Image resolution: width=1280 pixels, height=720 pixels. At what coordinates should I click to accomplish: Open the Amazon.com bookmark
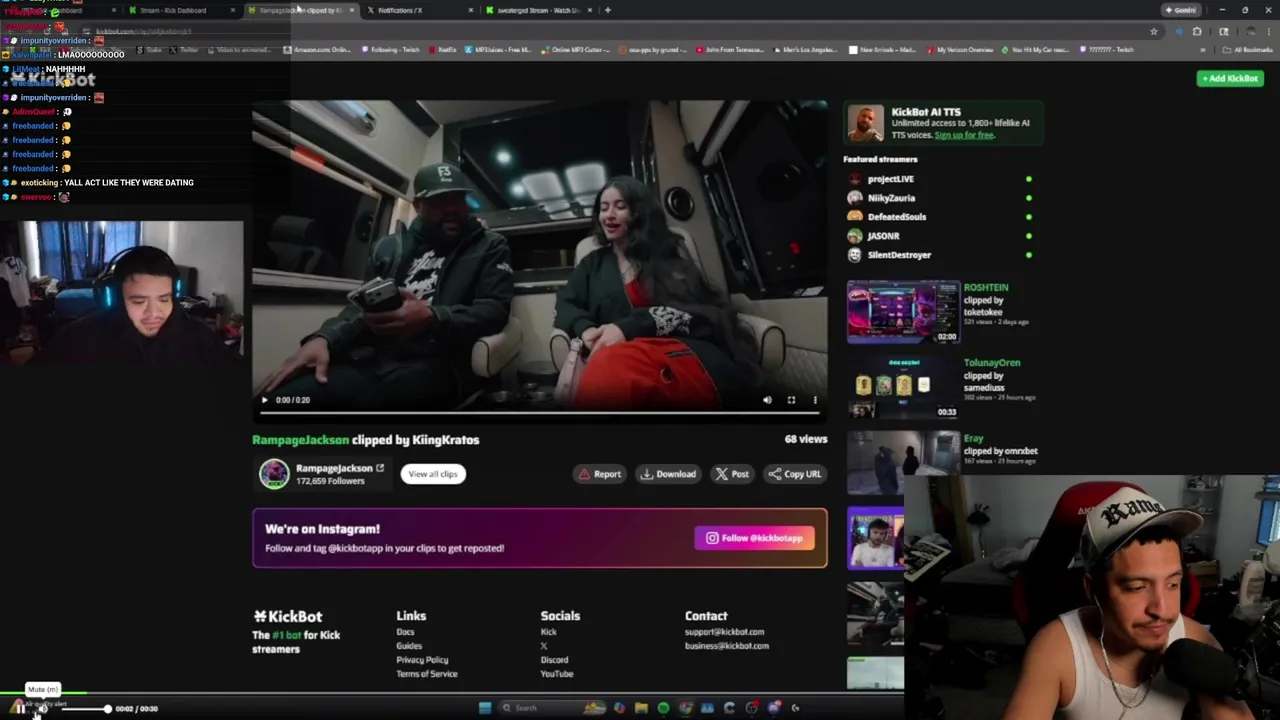coord(318,49)
